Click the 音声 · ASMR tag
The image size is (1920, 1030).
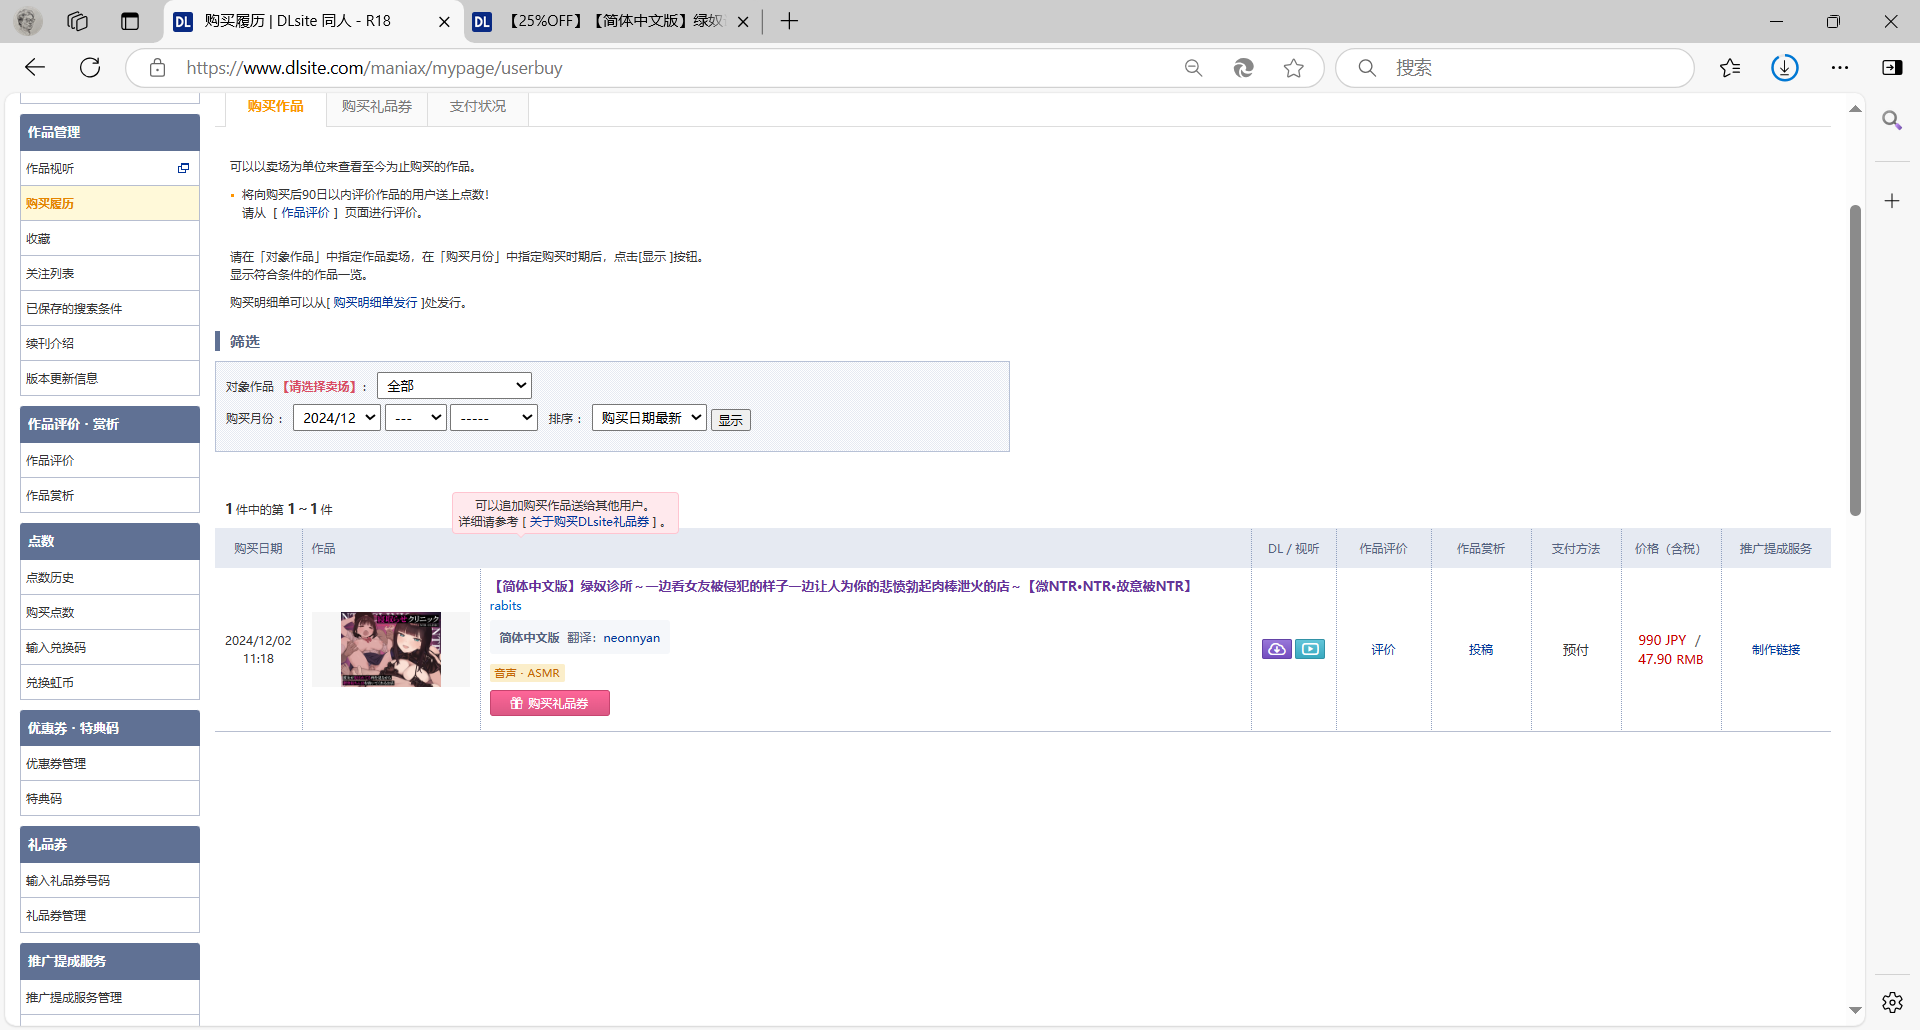click(x=527, y=673)
